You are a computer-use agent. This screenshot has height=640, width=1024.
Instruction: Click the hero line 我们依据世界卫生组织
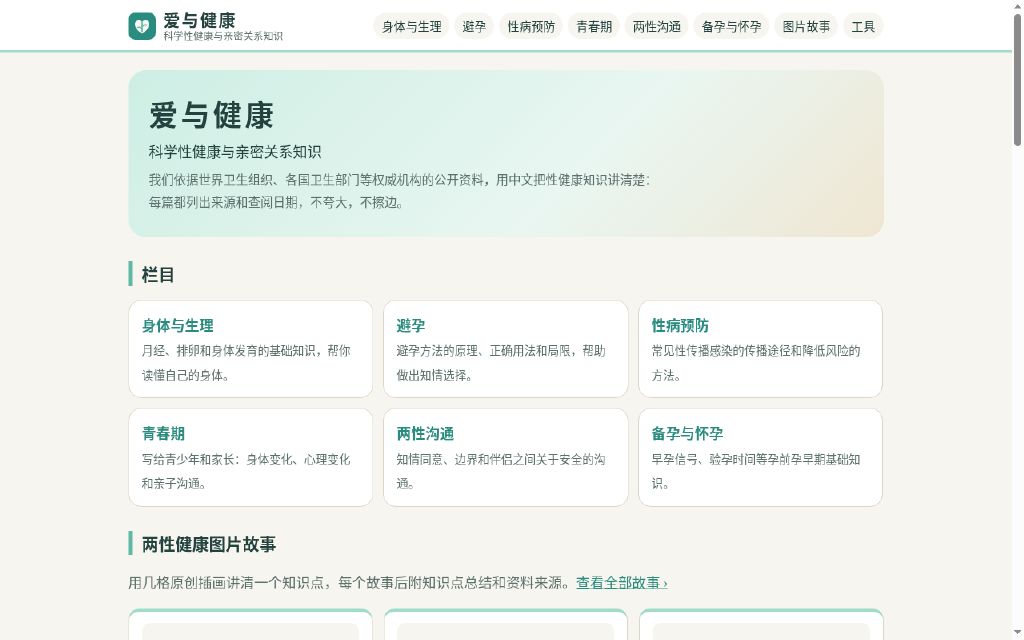[x=209, y=180]
